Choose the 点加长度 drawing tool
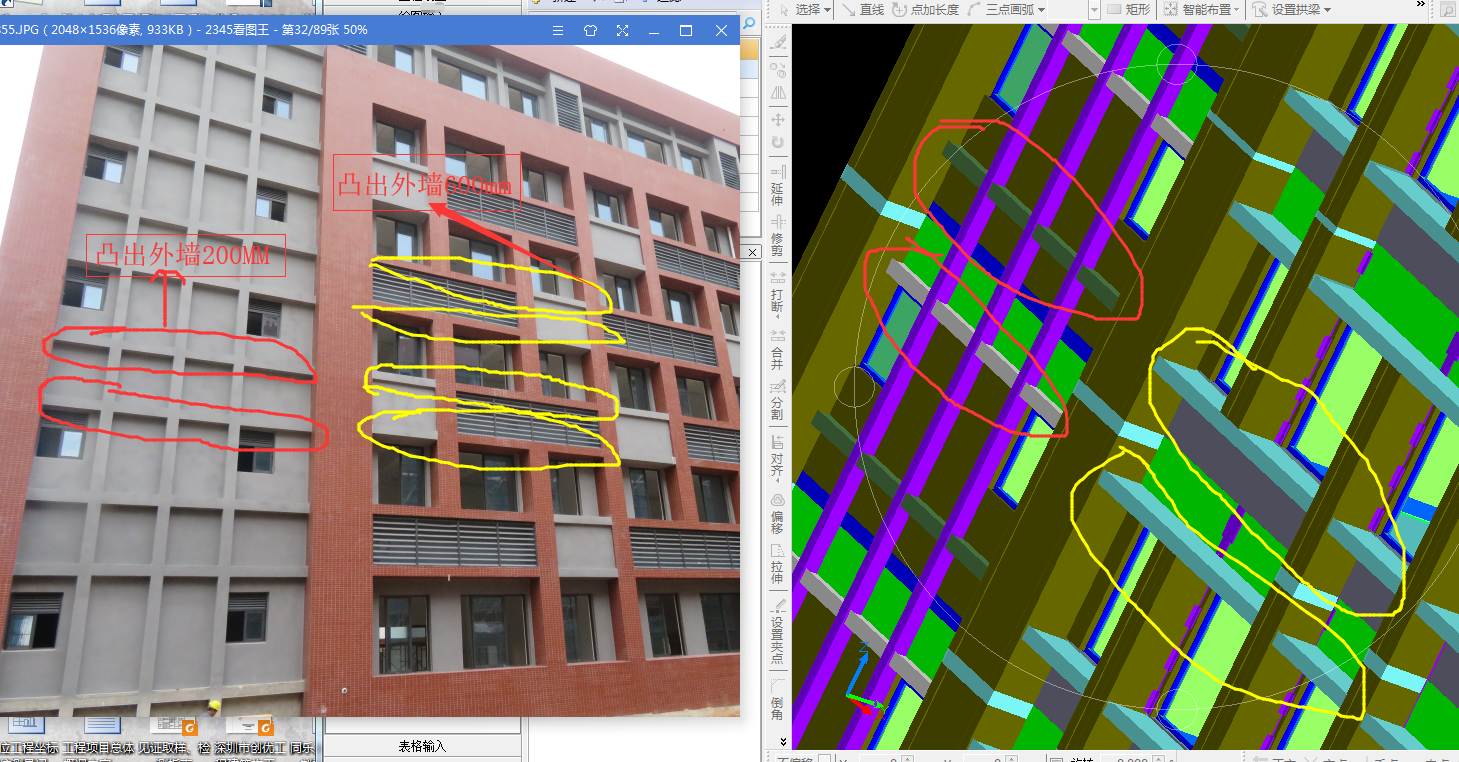The image size is (1459, 762). coord(925,9)
